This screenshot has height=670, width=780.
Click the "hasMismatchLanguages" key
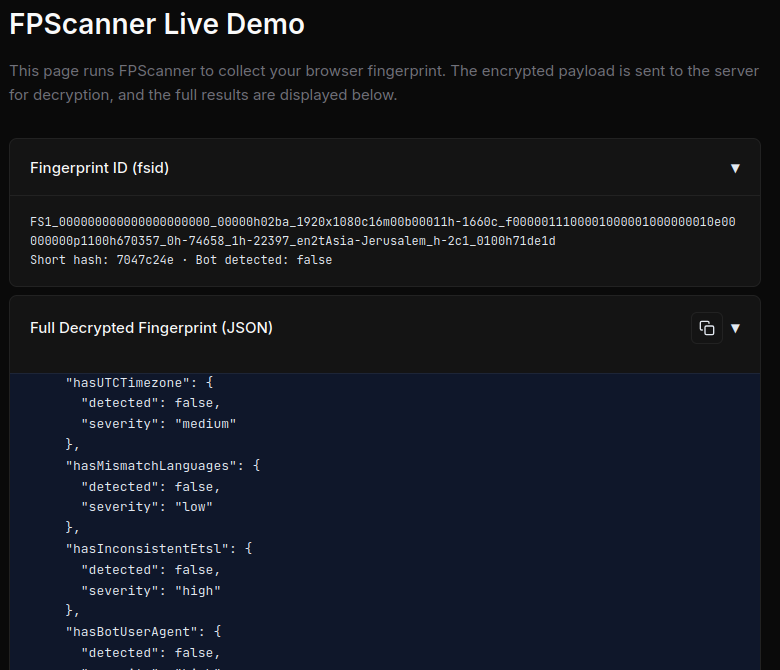[x=151, y=466]
